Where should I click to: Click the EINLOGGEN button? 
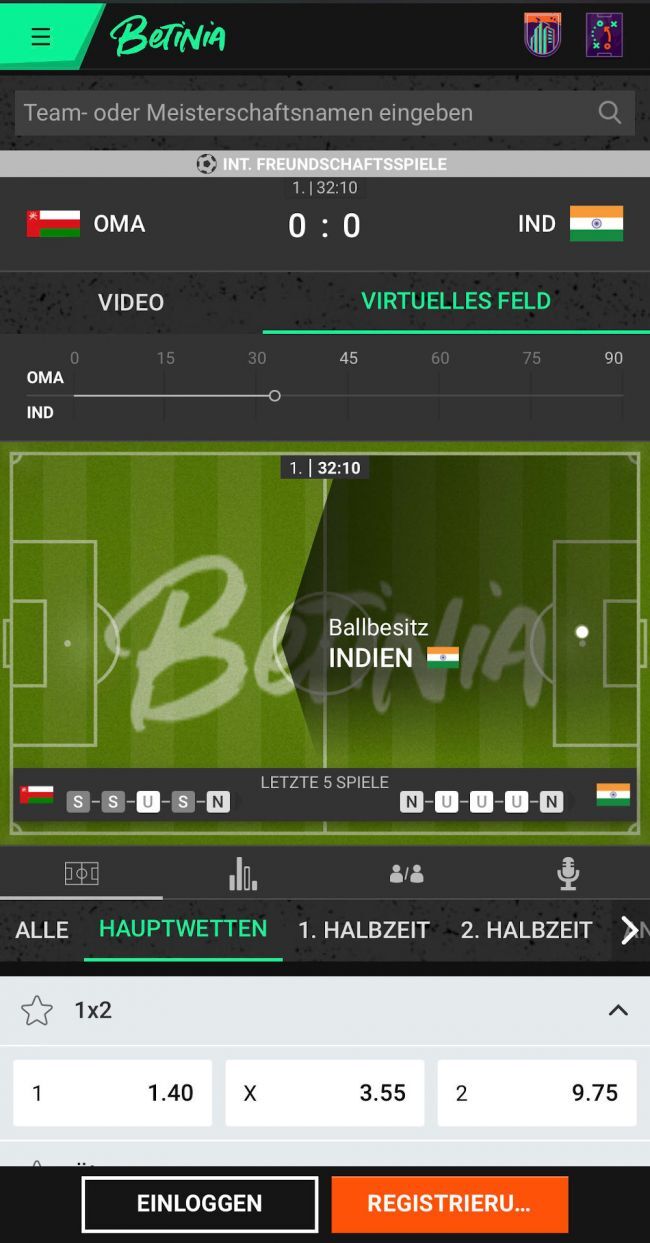click(x=200, y=1204)
